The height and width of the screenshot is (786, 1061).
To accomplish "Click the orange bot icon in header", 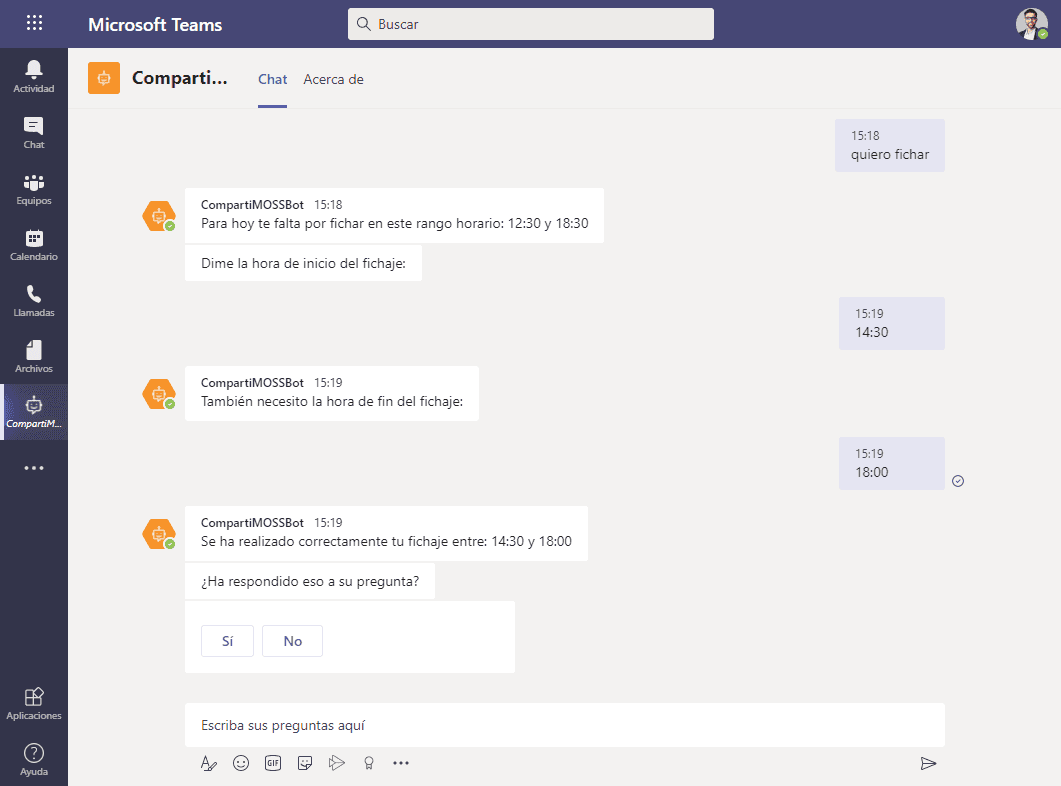I will [x=104, y=78].
